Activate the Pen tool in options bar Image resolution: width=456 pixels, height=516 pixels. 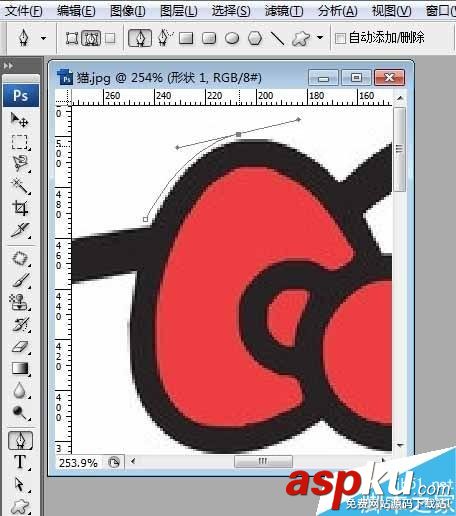tap(140, 38)
